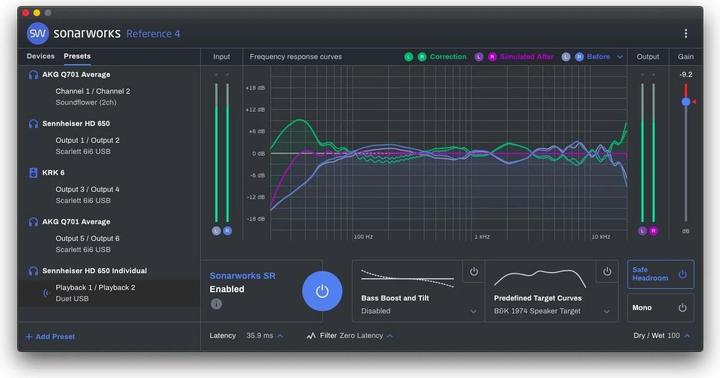Click the output L channel badge
720x378 pixels.
[642, 231]
